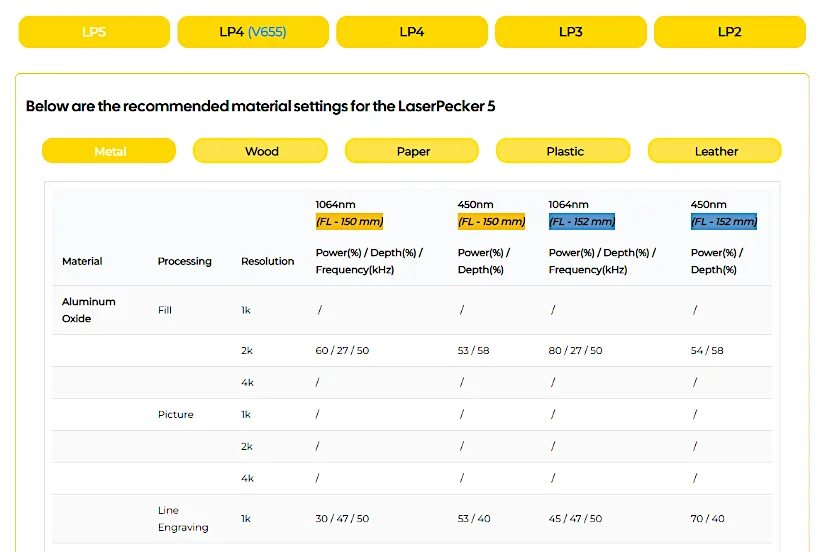Viewport: 825px width, 552px height.
Task: Click the value 30 / 47 / 50
Action: 343,519
